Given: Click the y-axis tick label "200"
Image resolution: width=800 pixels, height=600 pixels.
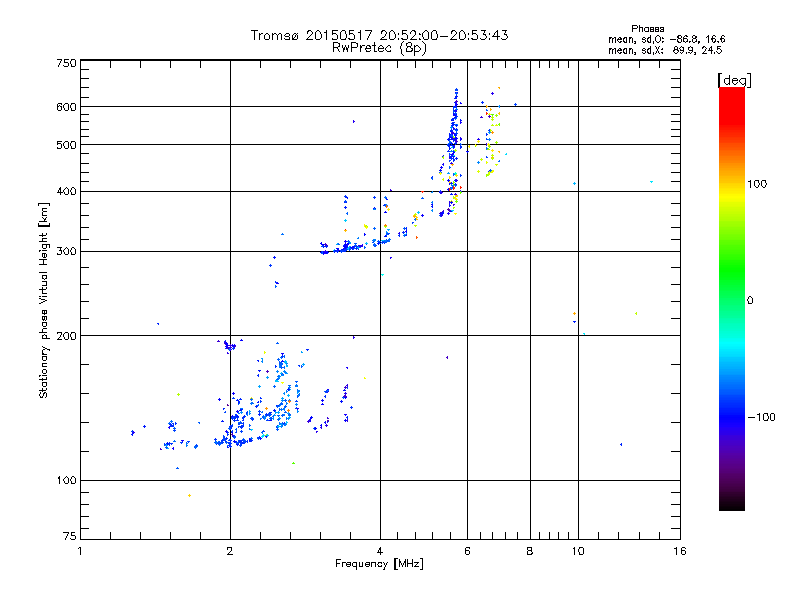Looking at the screenshot, I should [66, 336].
